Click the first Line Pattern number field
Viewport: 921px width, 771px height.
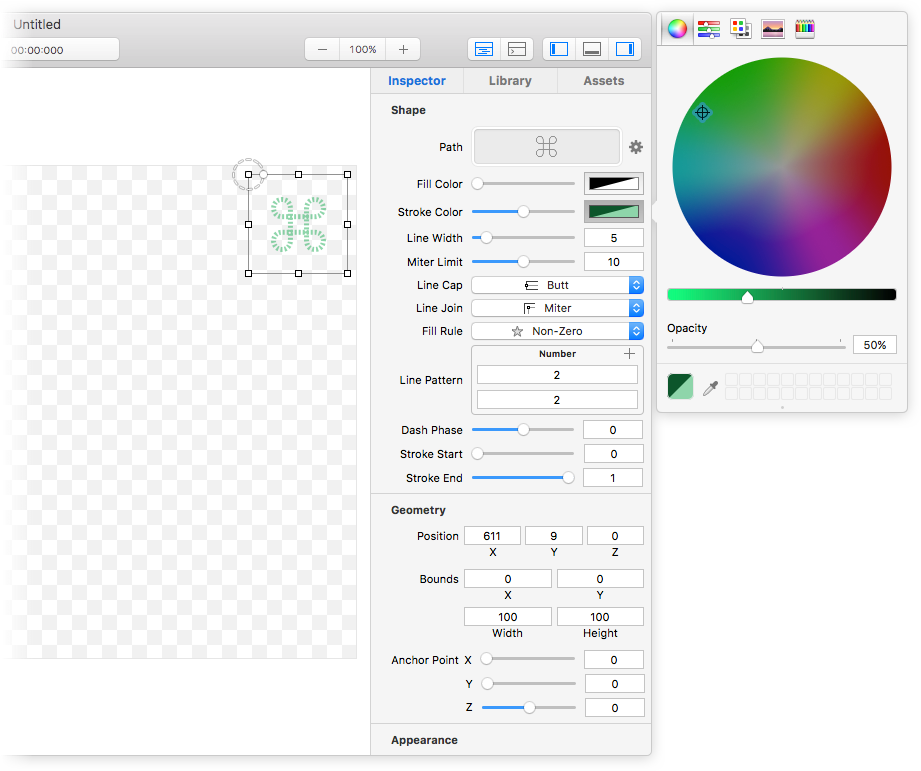coord(557,375)
